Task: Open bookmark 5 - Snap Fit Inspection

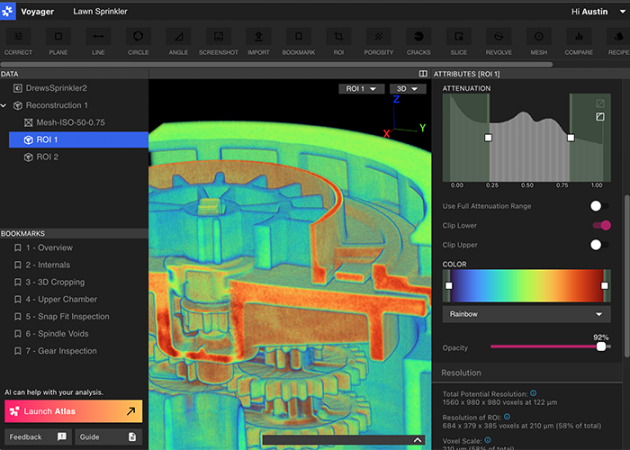Action: point(68,316)
